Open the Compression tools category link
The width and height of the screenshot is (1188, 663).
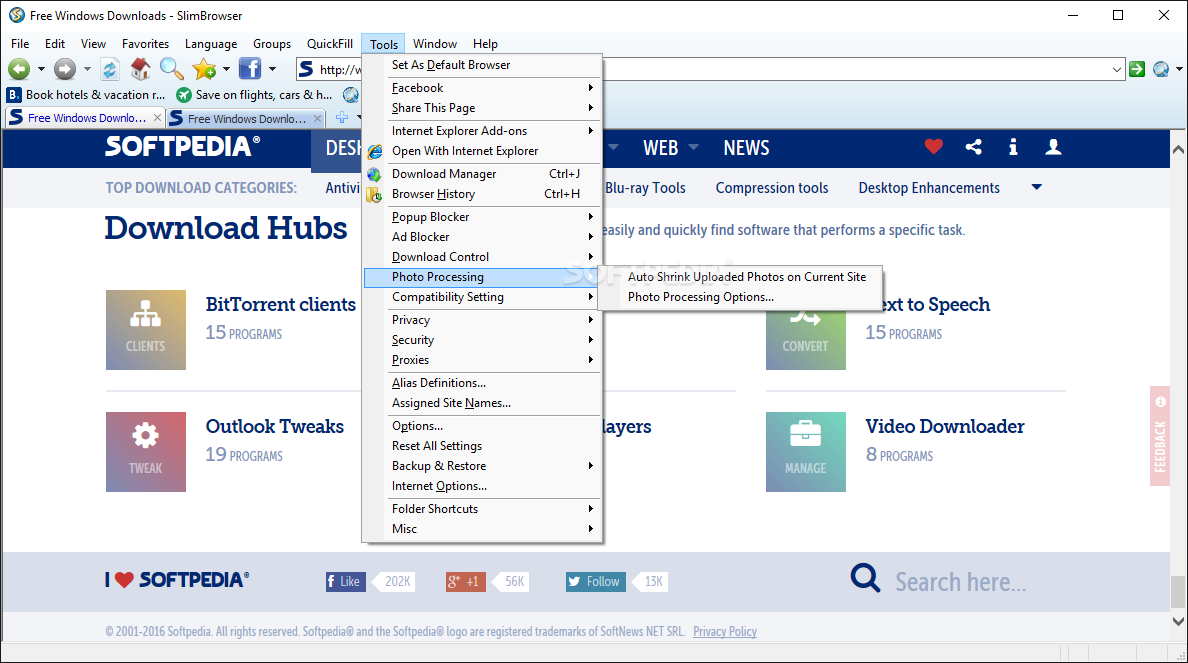tap(772, 188)
